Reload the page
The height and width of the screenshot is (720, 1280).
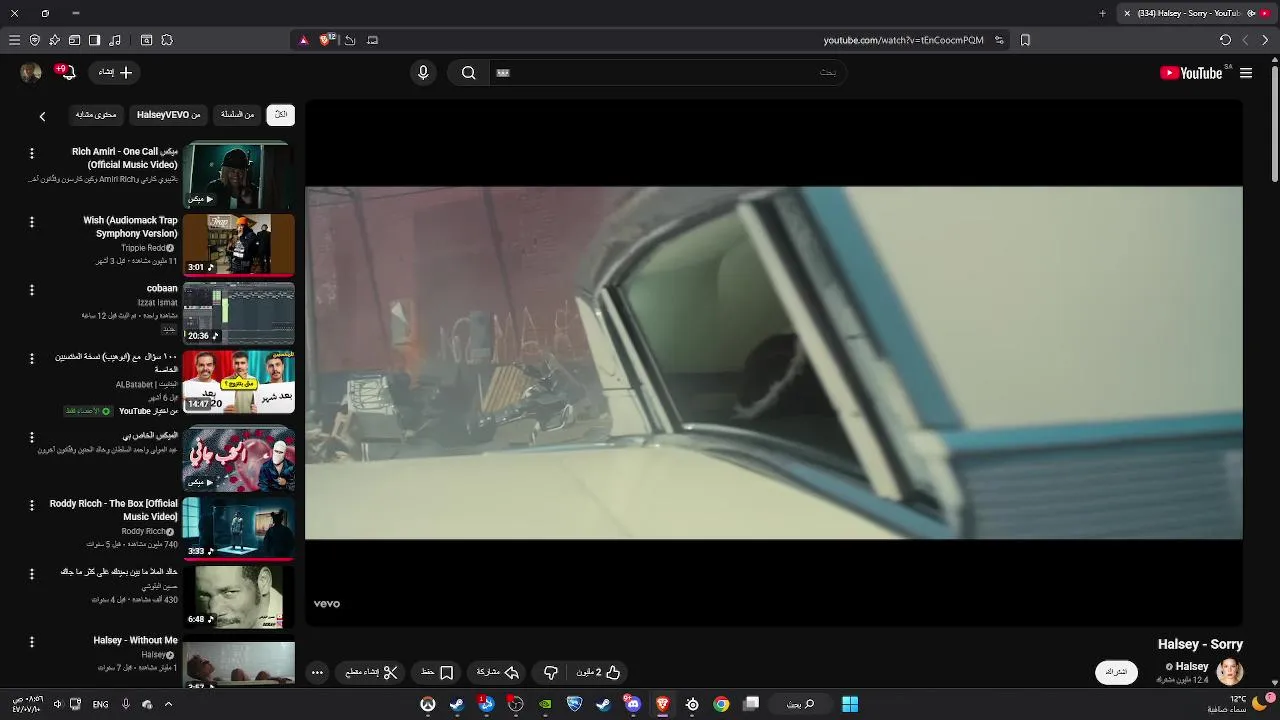(1225, 40)
